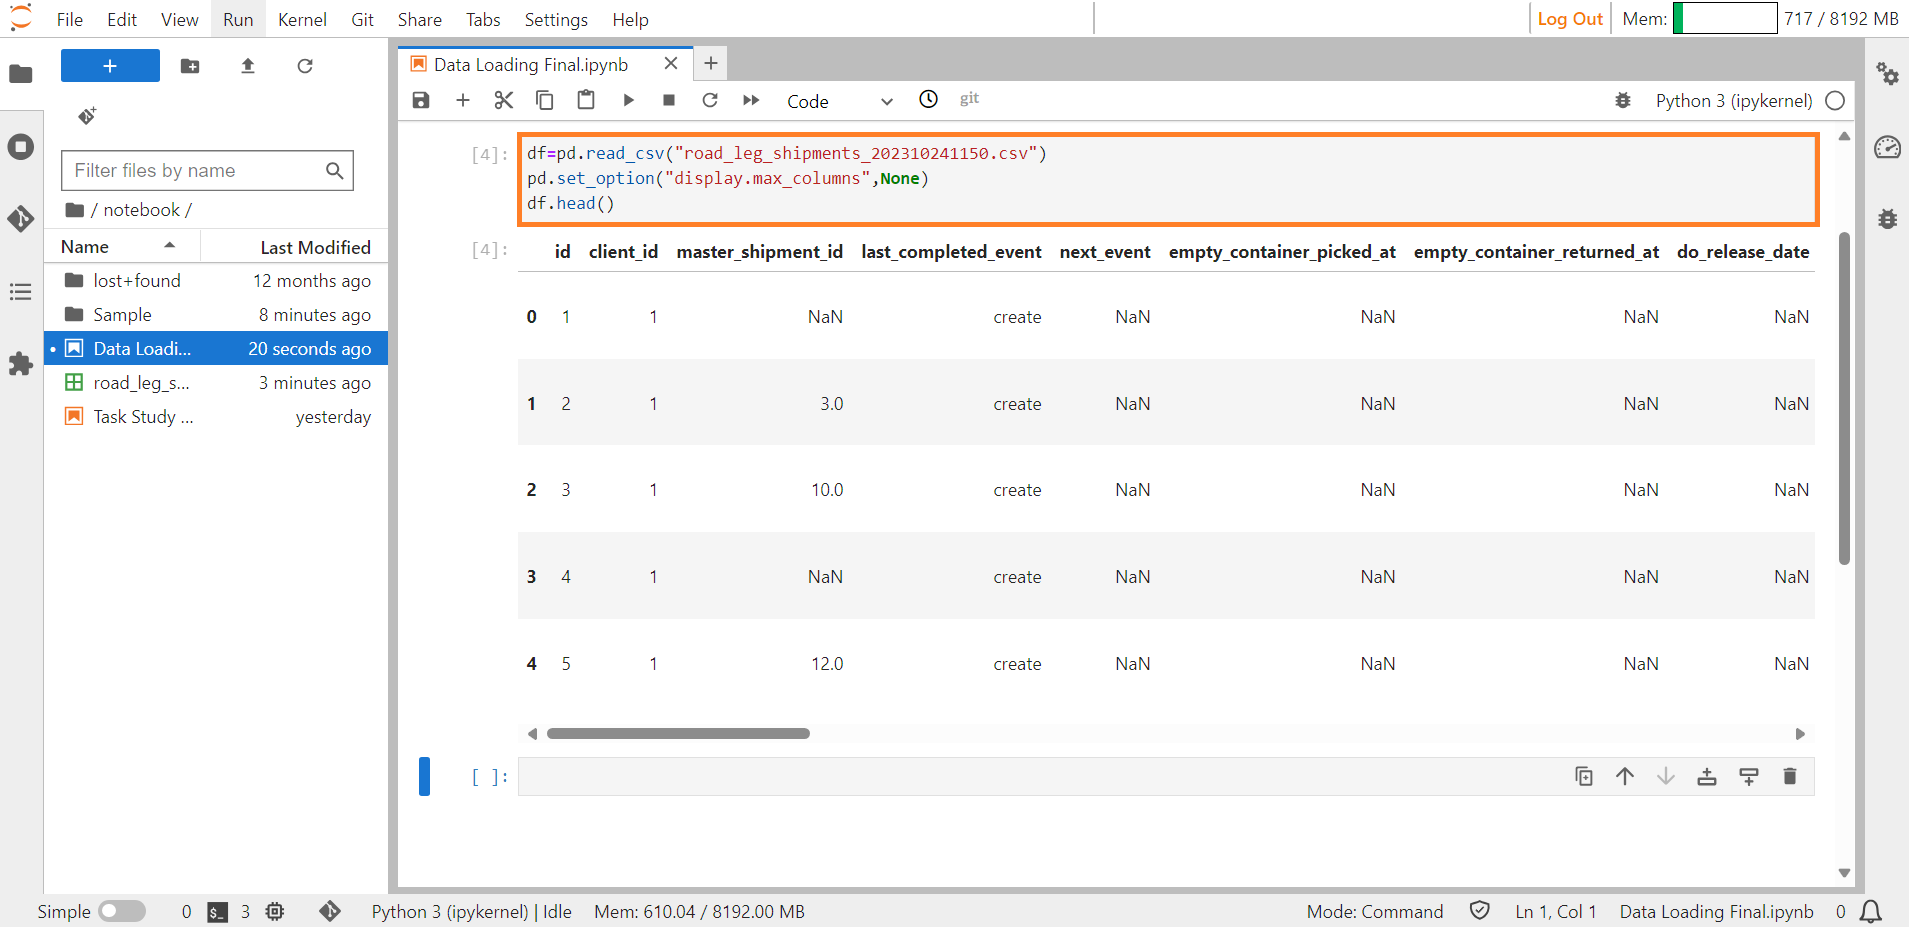Open the Code cell type dropdown

840,100
